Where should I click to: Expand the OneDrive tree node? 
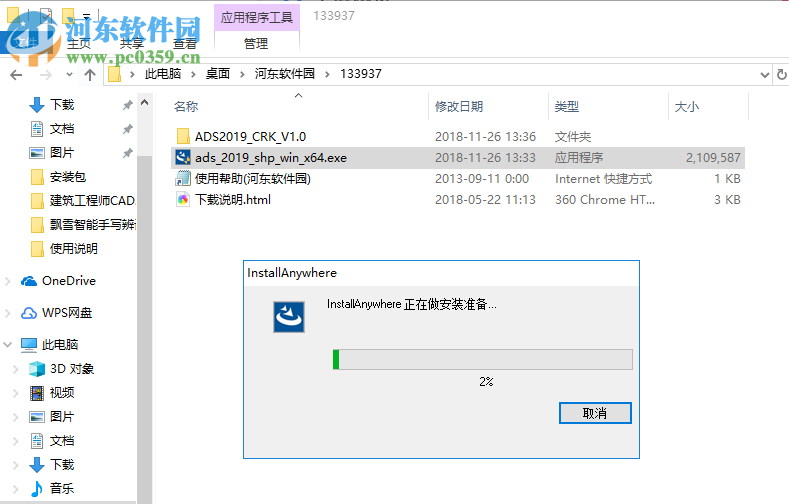click(x=8, y=281)
